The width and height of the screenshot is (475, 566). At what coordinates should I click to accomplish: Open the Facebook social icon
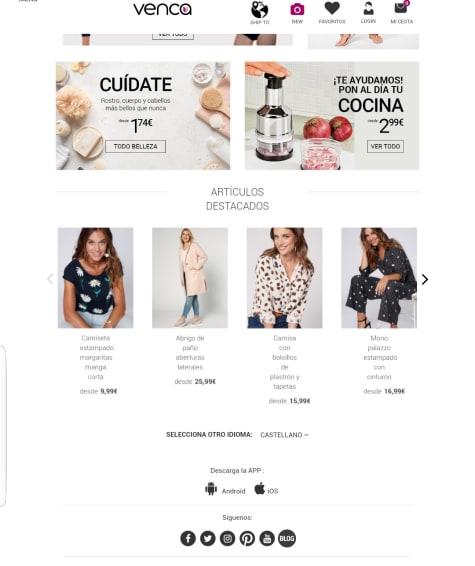[x=188, y=538]
